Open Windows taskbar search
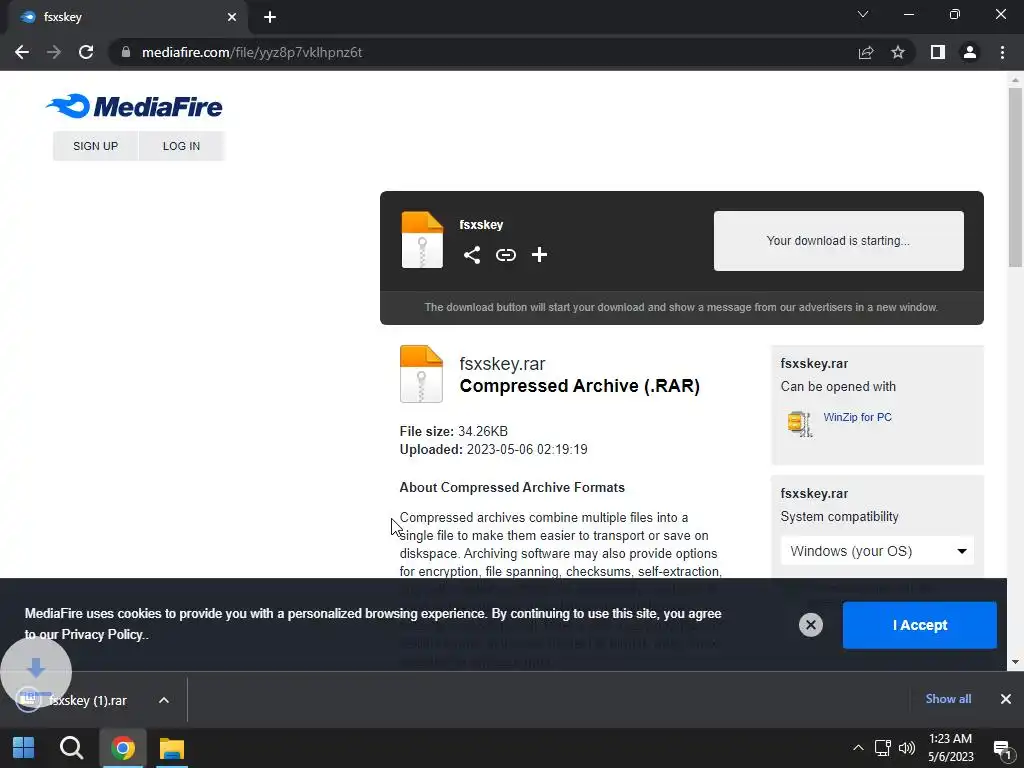The width and height of the screenshot is (1024, 768). coord(71,748)
